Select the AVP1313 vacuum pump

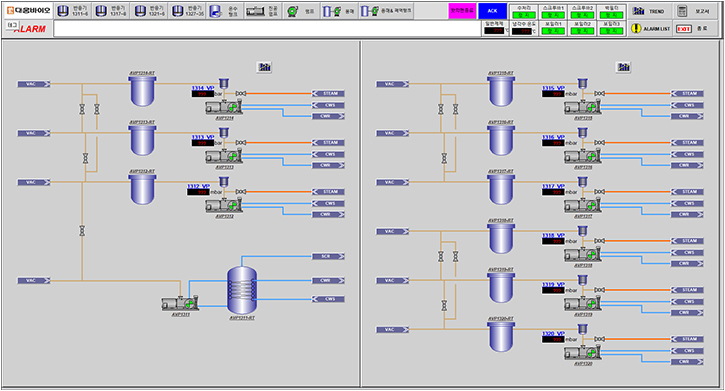pyautogui.click(x=224, y=157)
